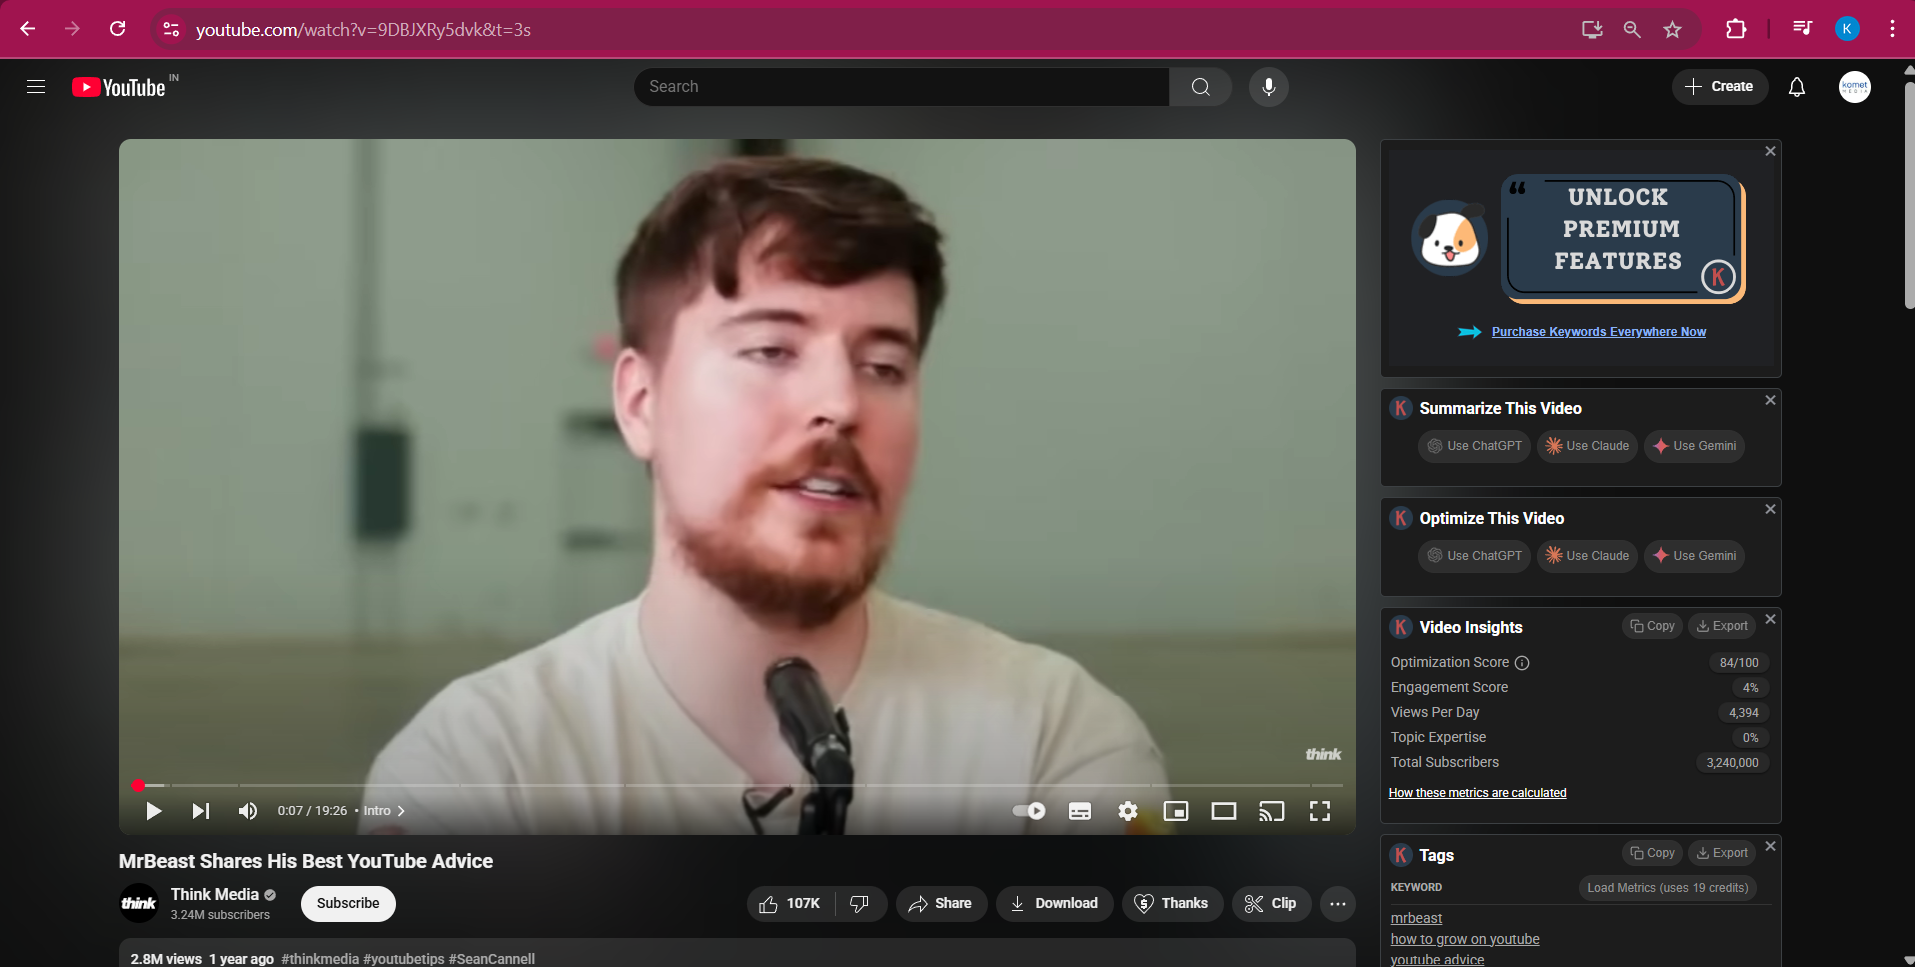
Task: Open the mrbeast tag keyword link
Action: tap(1416, 918)
